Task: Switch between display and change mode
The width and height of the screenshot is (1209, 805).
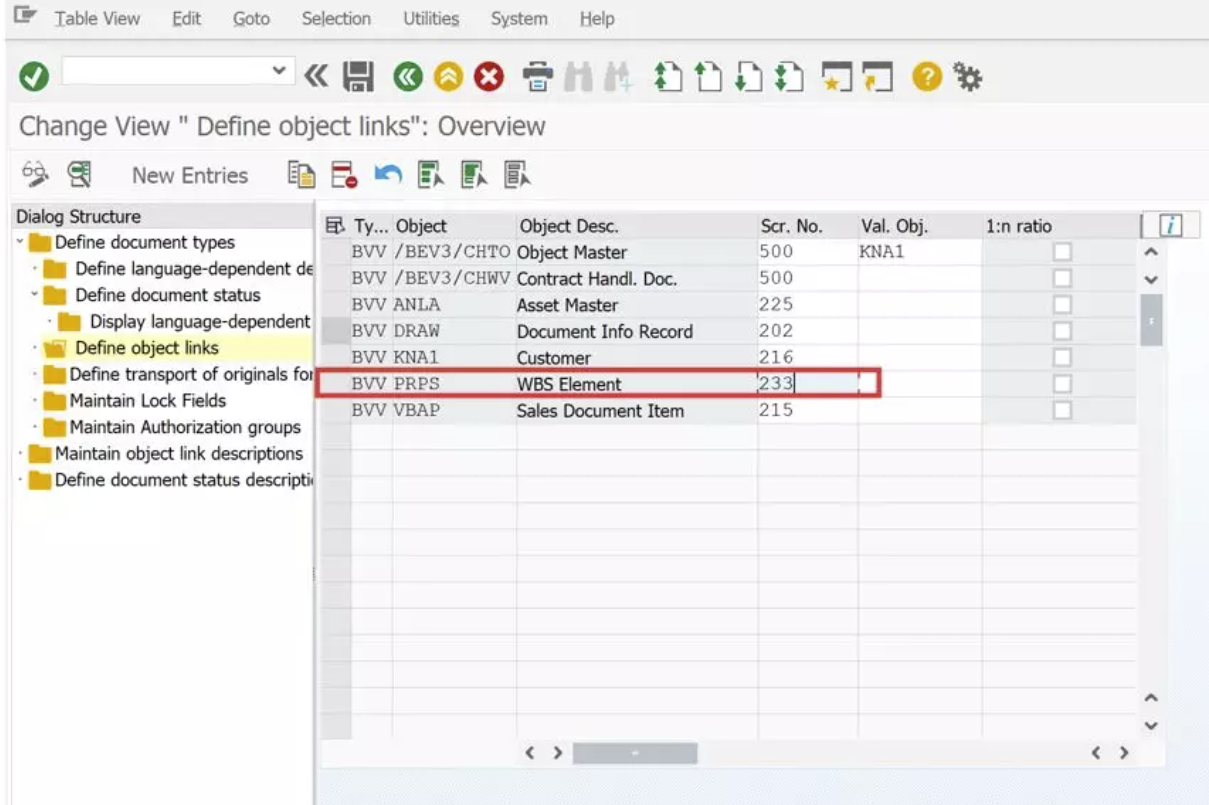Action: (x=35, y=174)
